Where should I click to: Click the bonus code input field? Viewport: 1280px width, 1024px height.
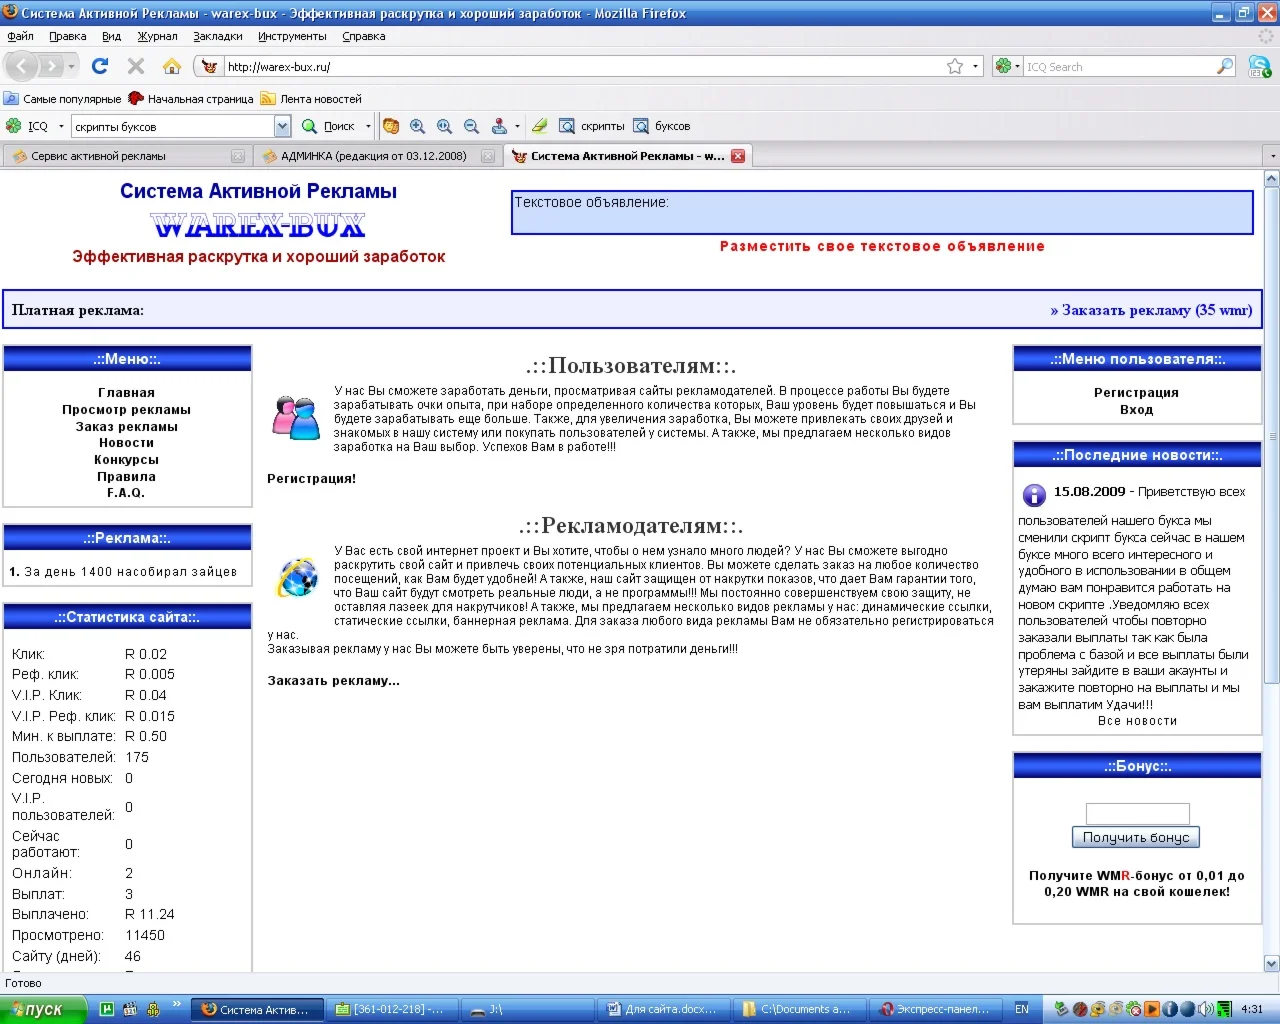click(x=1137, y=813)
